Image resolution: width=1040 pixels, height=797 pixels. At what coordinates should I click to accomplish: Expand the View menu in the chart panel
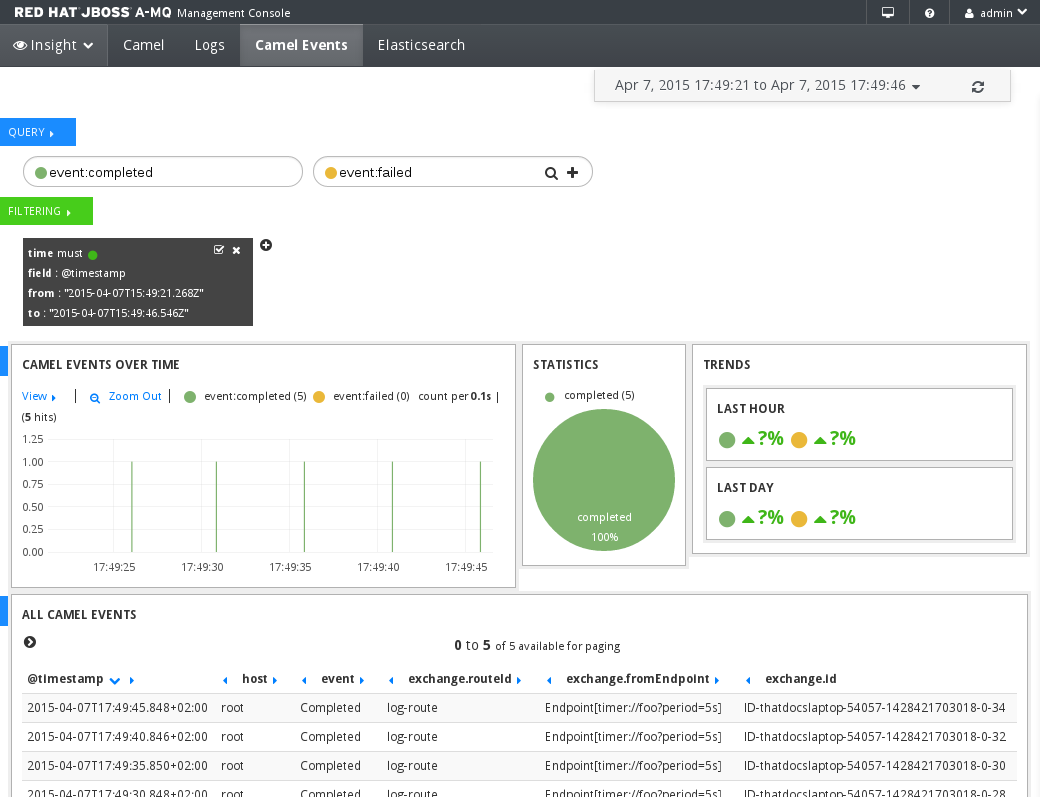(36, 396)
